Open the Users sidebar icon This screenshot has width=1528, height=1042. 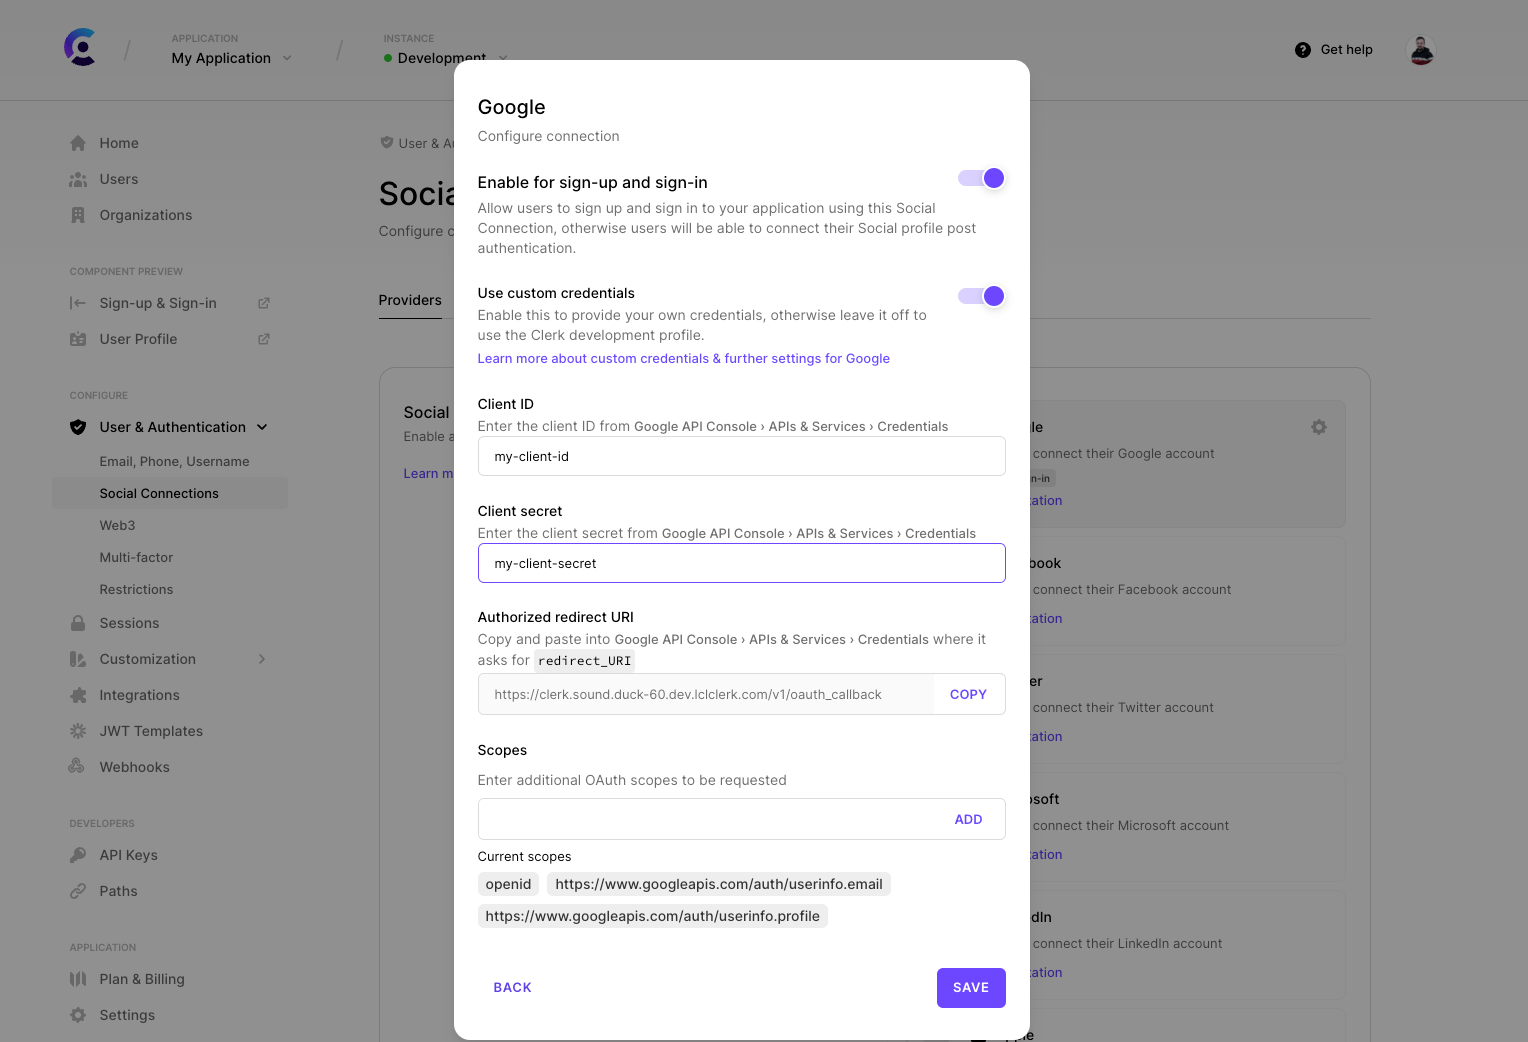pos(78,179)
